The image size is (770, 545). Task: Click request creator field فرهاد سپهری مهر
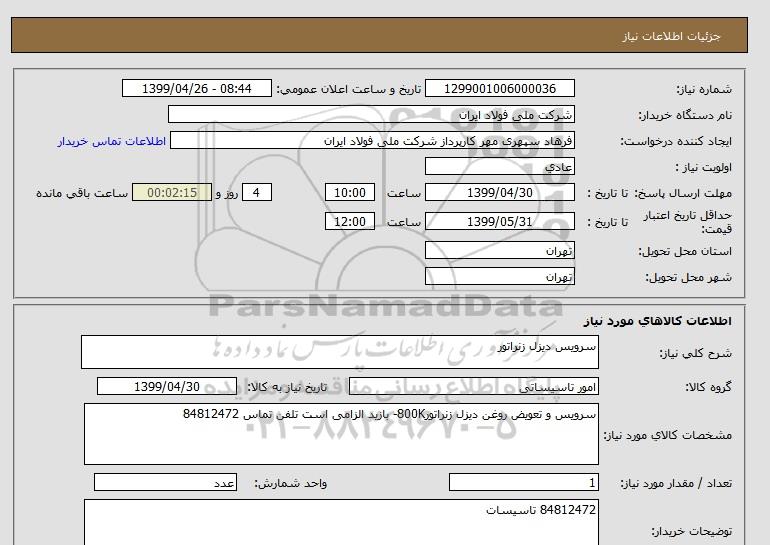(372, 141)
